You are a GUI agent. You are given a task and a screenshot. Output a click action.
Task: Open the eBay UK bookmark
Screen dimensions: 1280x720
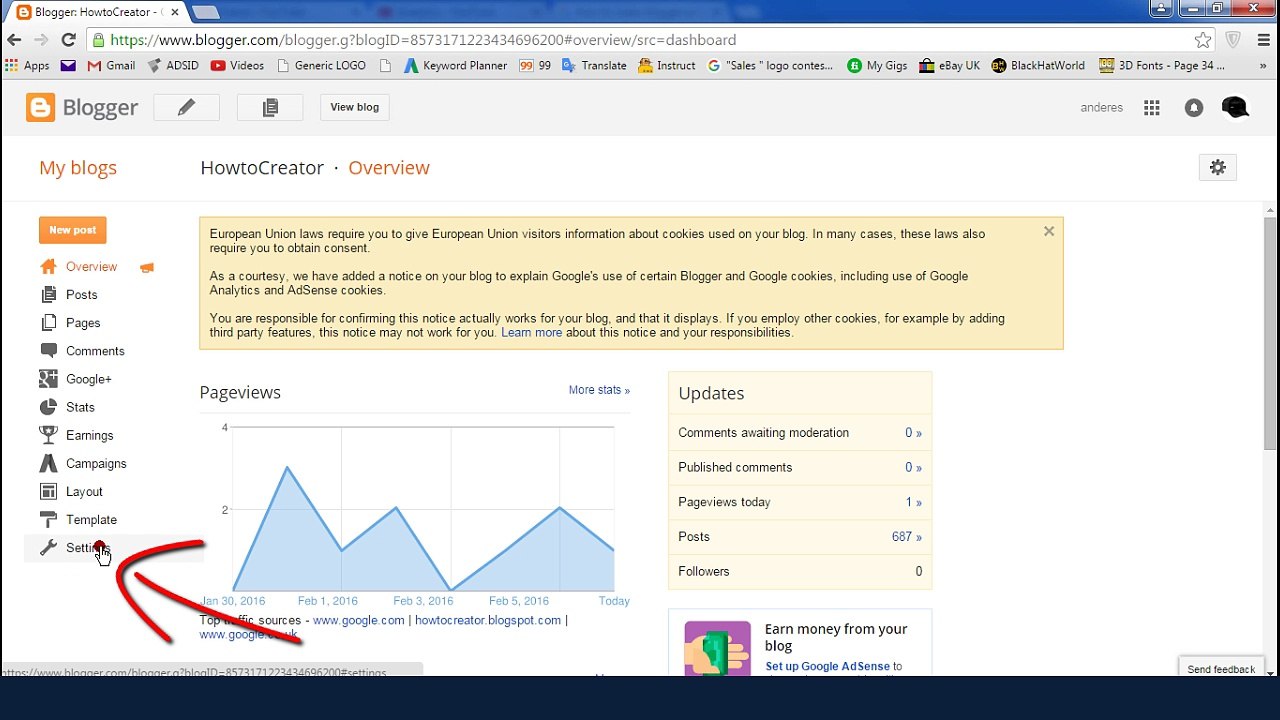click(949, 66)
